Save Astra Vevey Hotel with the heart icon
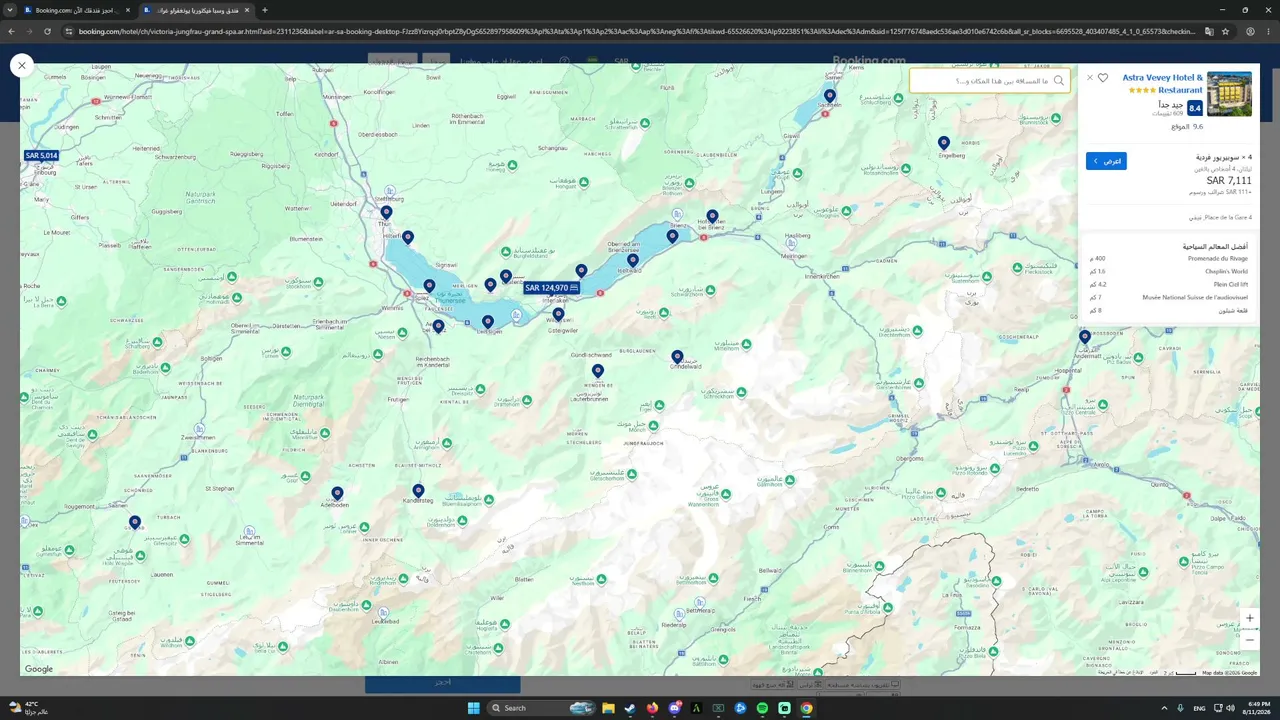The image size is (1280, 720). (x=1103, y=78)
